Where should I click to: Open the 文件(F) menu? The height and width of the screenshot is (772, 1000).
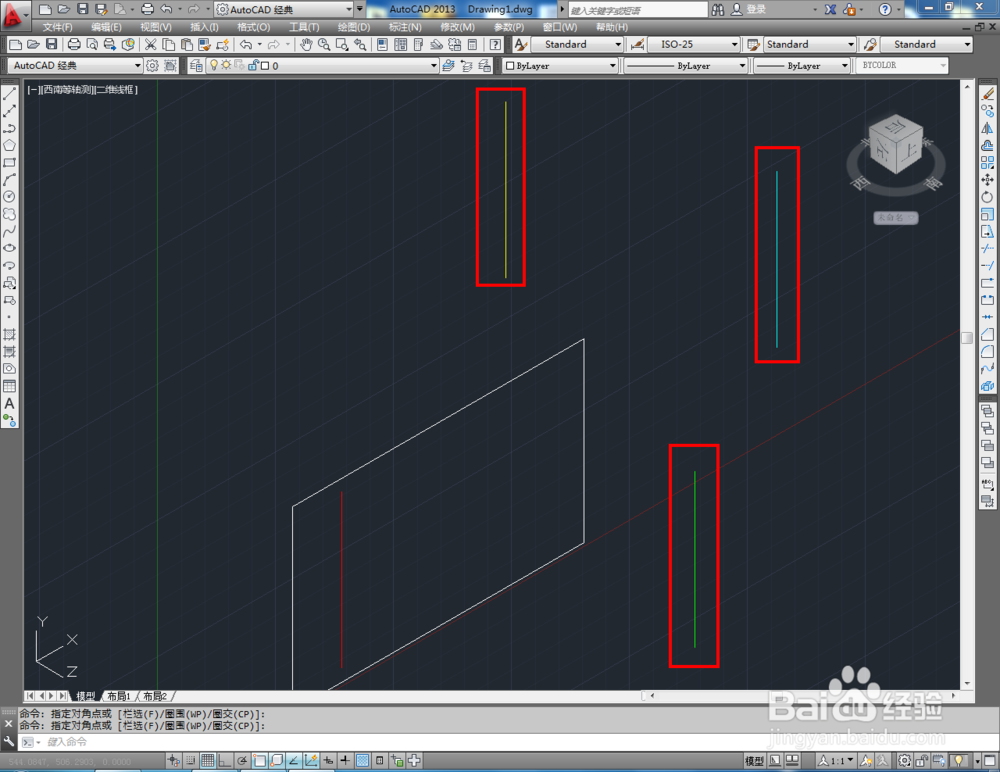coord(57,27)
